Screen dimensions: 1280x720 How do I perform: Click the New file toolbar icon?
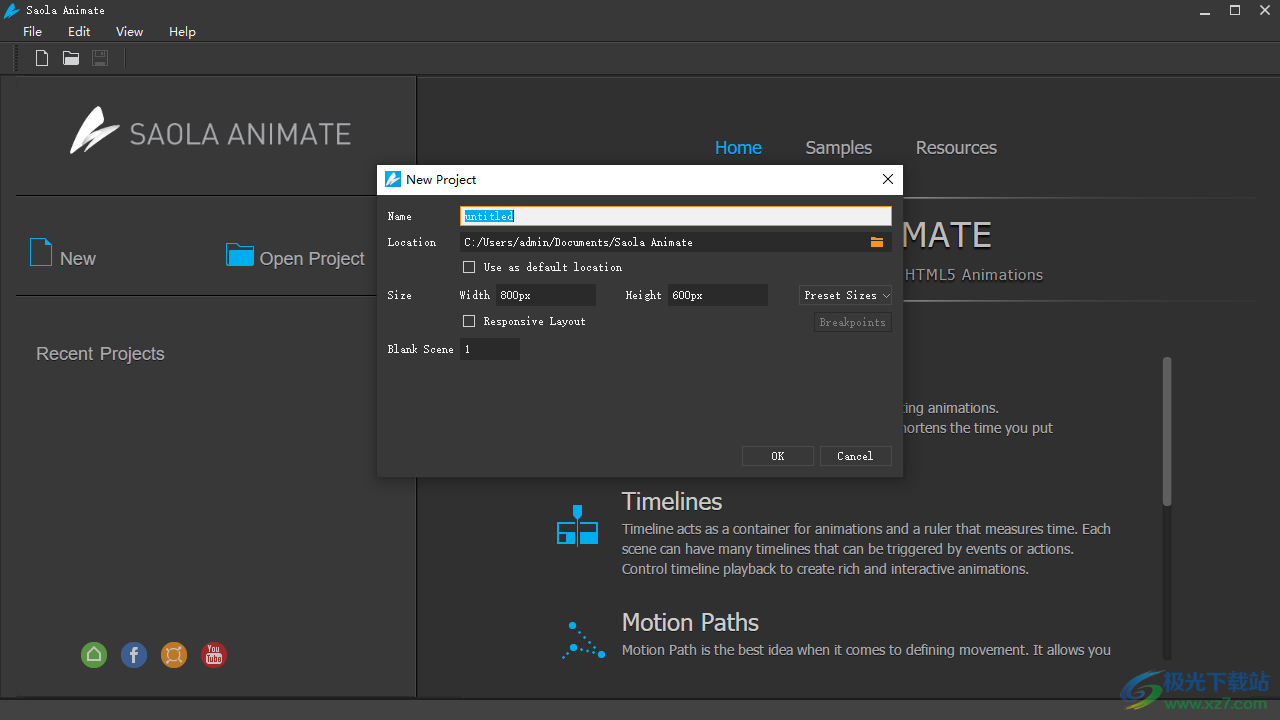(x=42, y=58)
